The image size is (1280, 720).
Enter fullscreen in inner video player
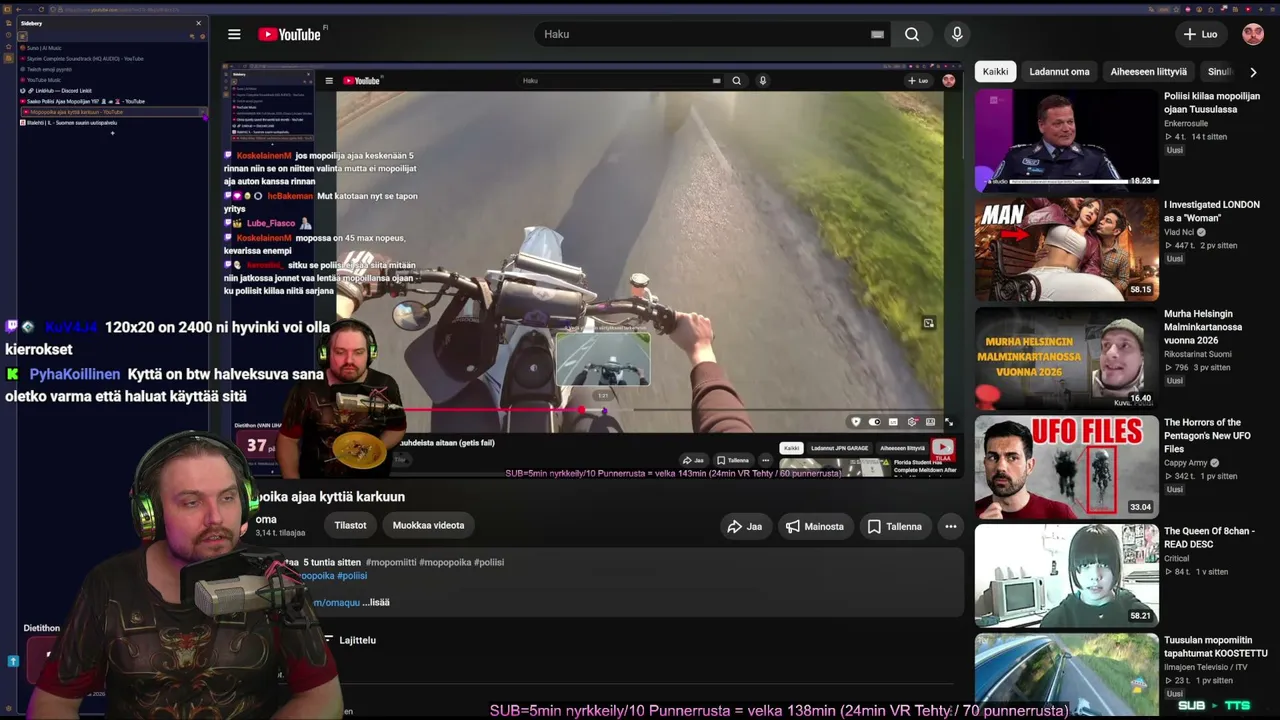pyautogui.click(x=949, y=422)
